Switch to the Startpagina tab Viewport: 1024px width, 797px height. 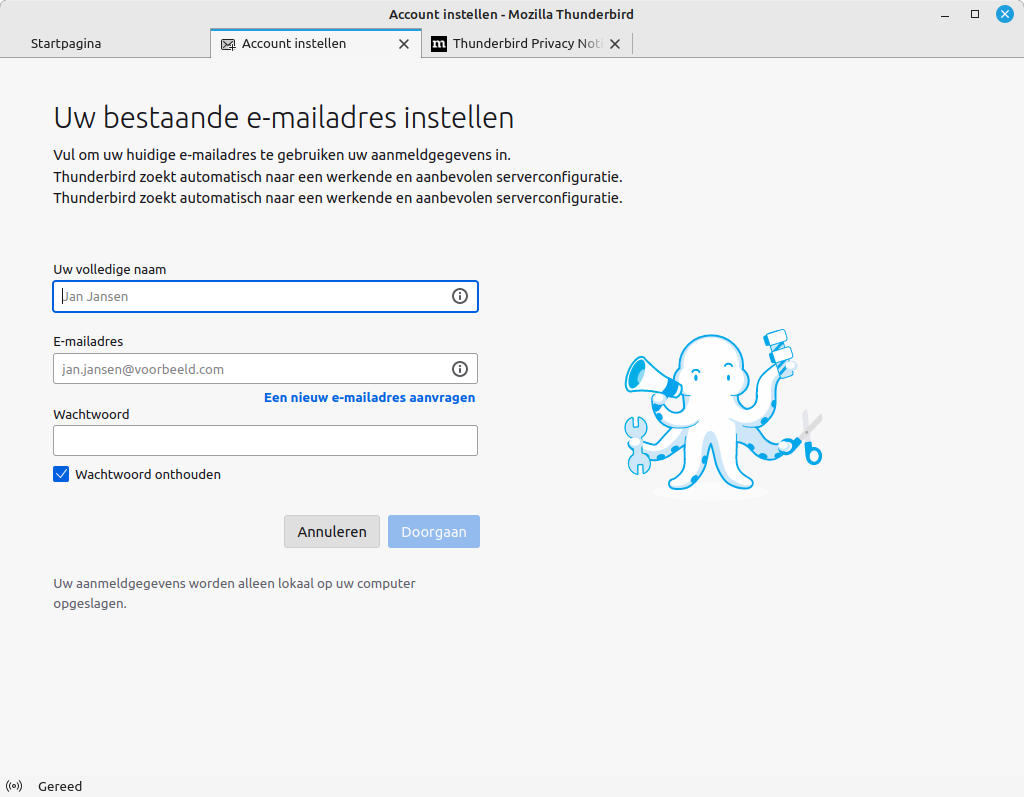(x=65, y=43)
